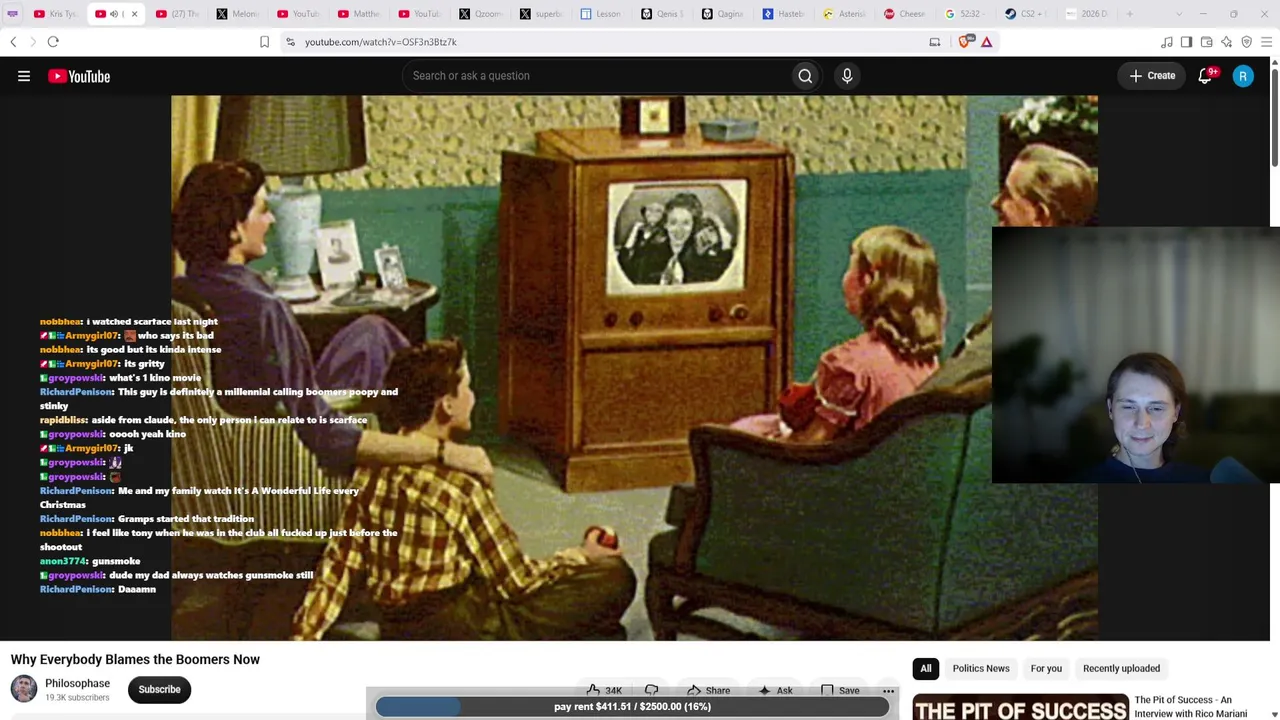Screen dimensions: 1280x720
Task: Focus the YouTube search box
Action: (596, 76)
